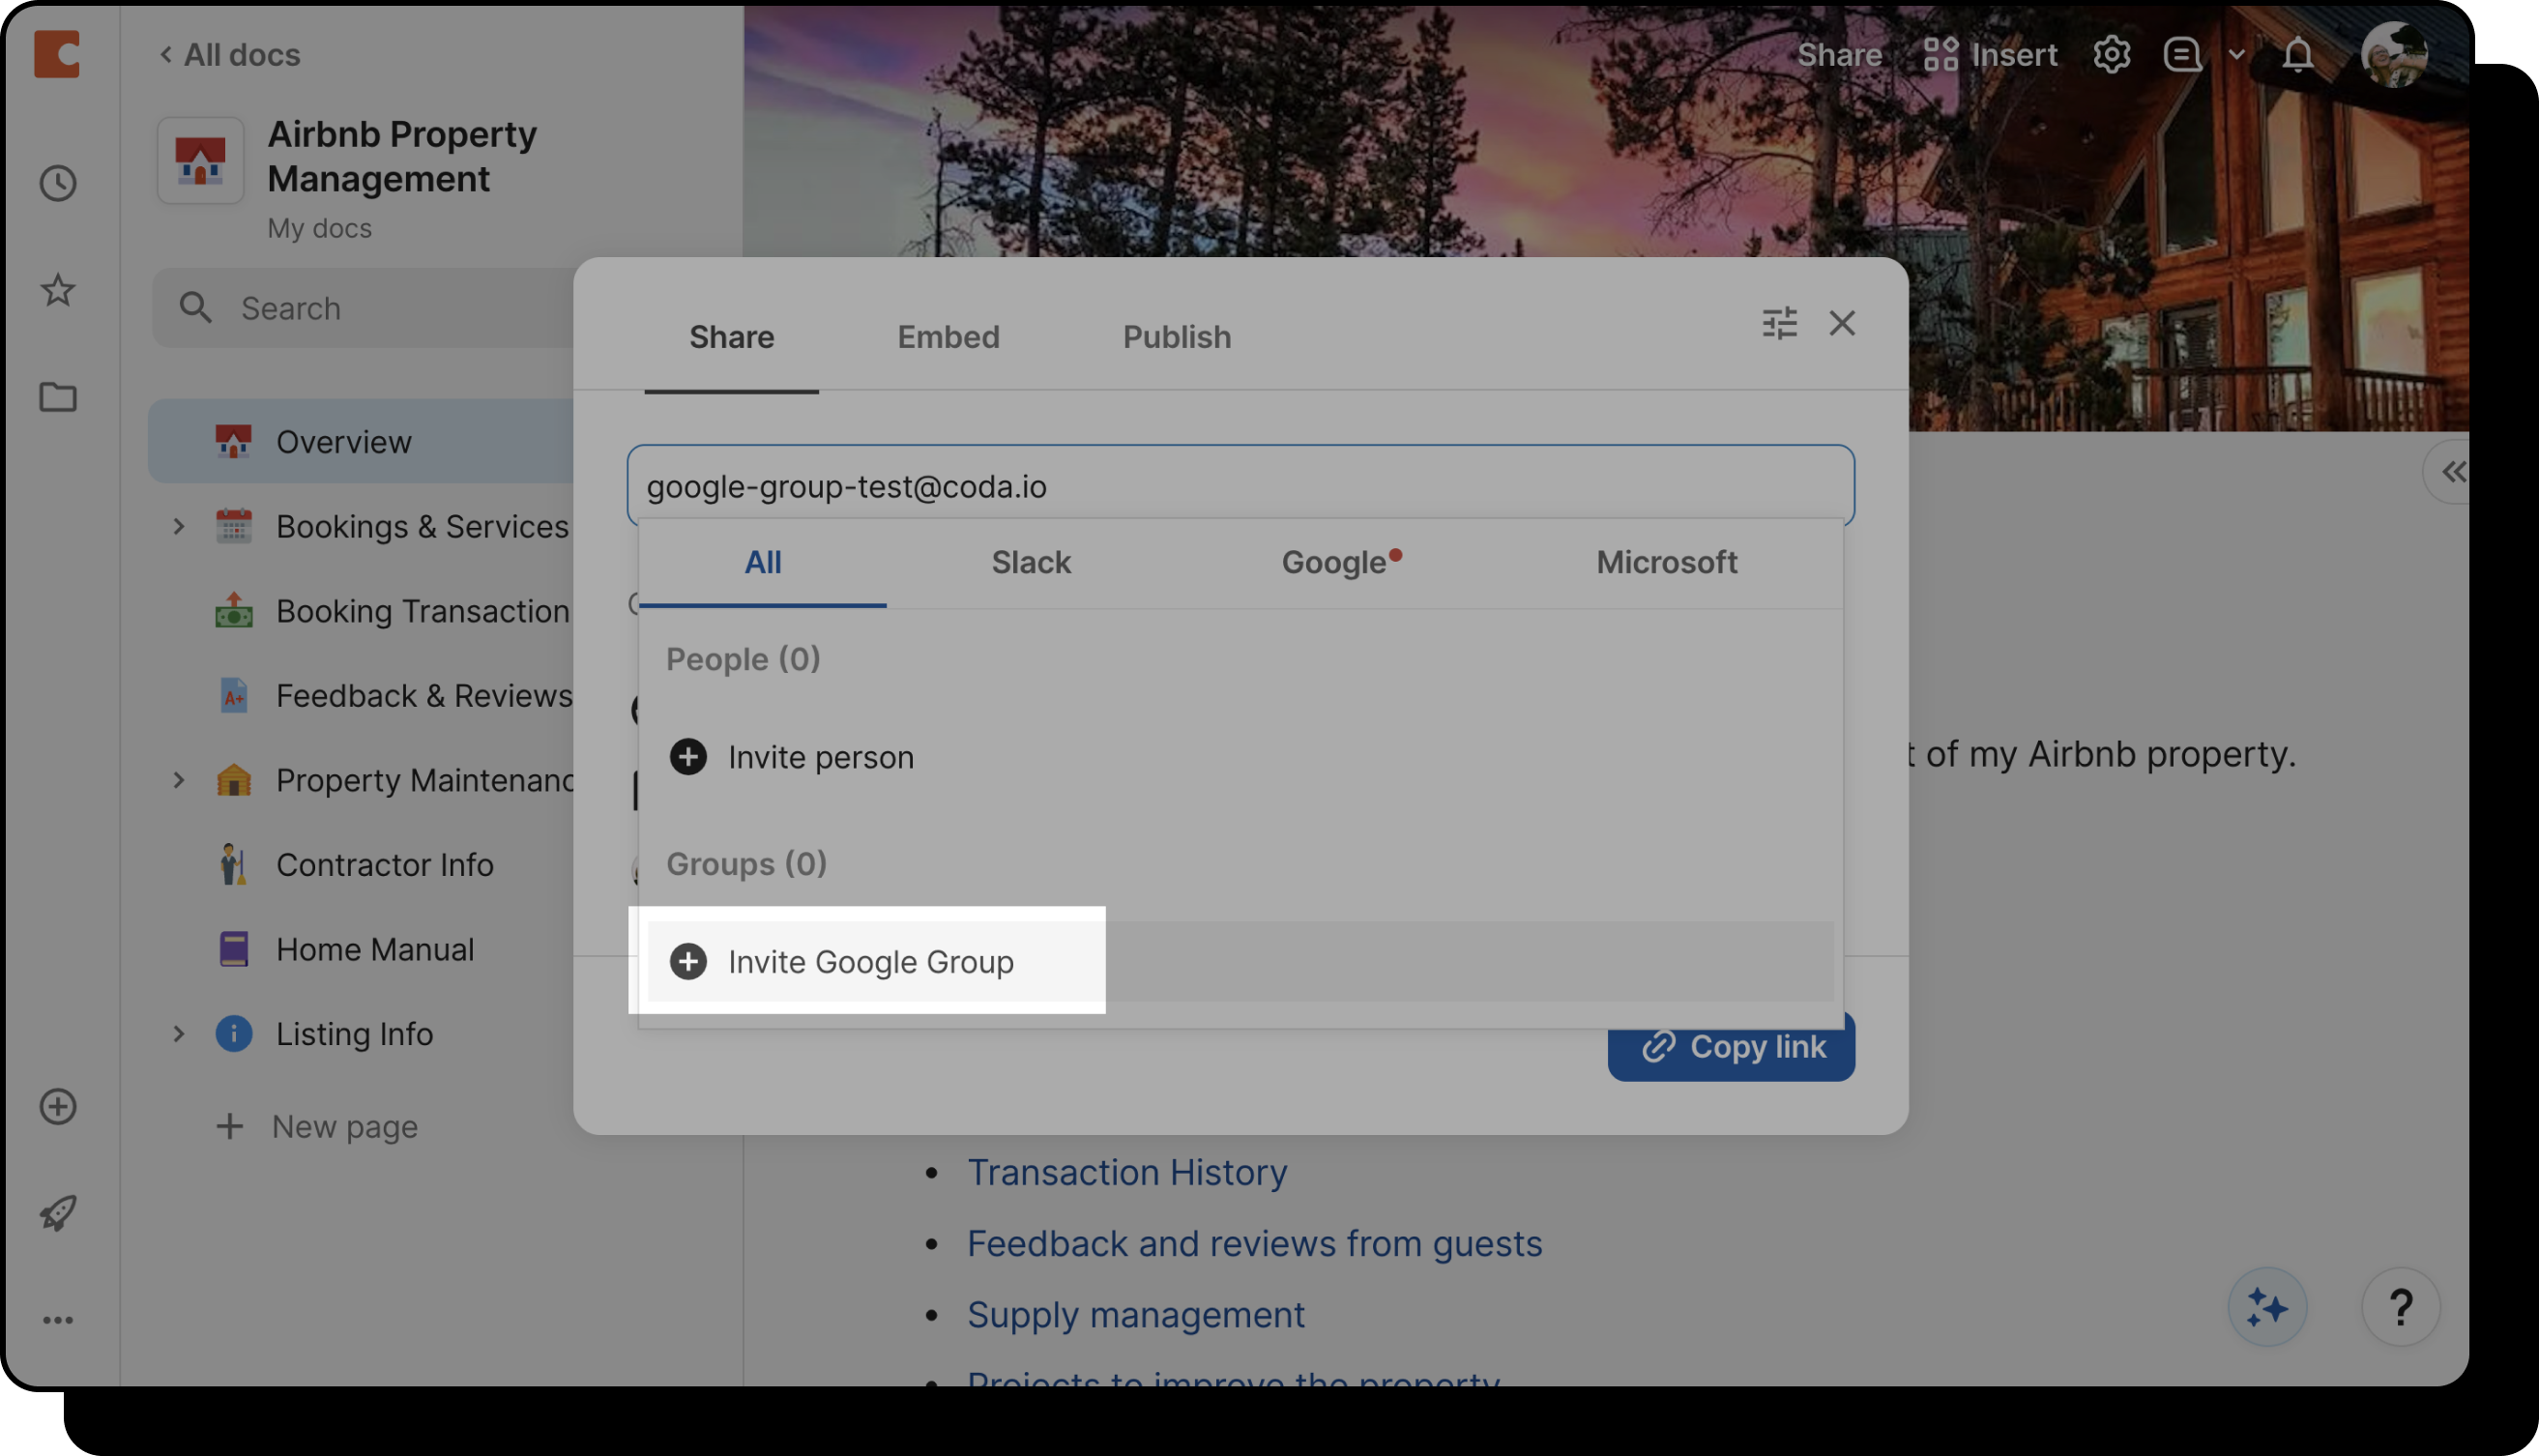Select the Slack tab in suggestions

(x=1030, y=562)
